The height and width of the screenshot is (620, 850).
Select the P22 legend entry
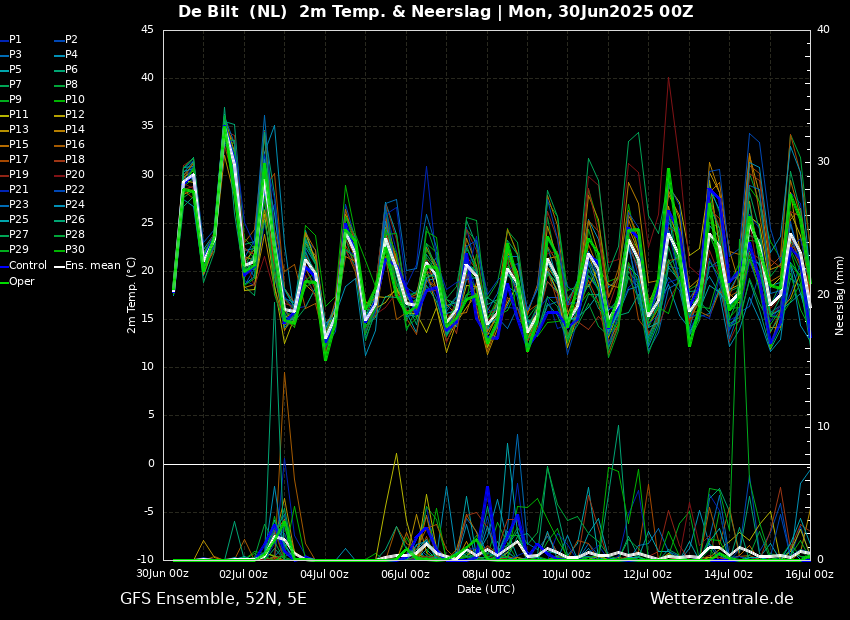(x=75, y=190)
